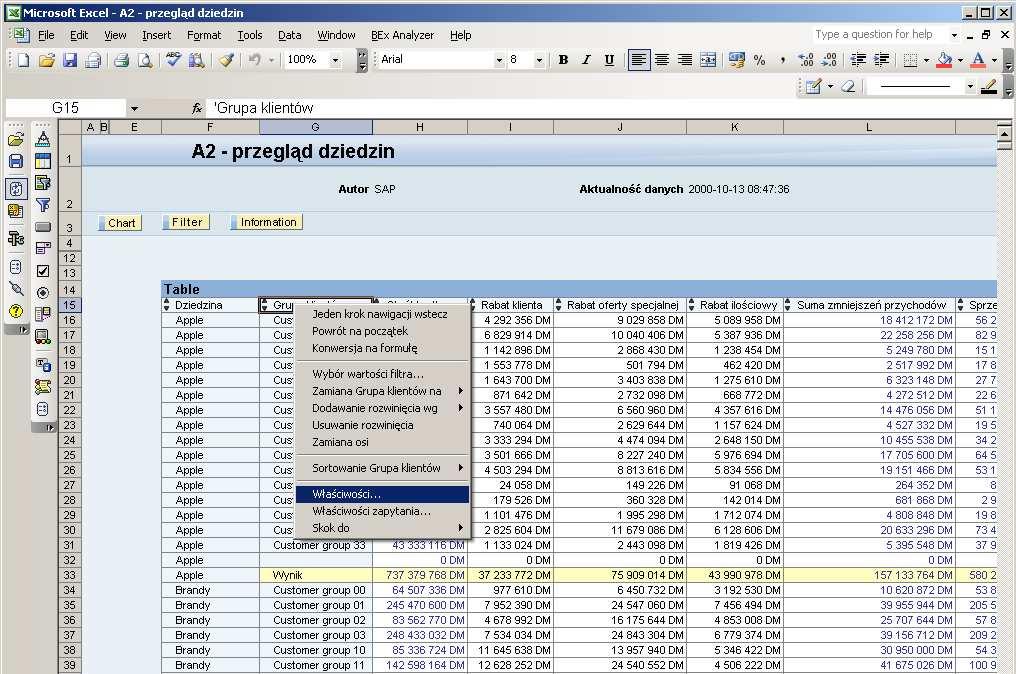Insert radio button group design item

point(43,293)
